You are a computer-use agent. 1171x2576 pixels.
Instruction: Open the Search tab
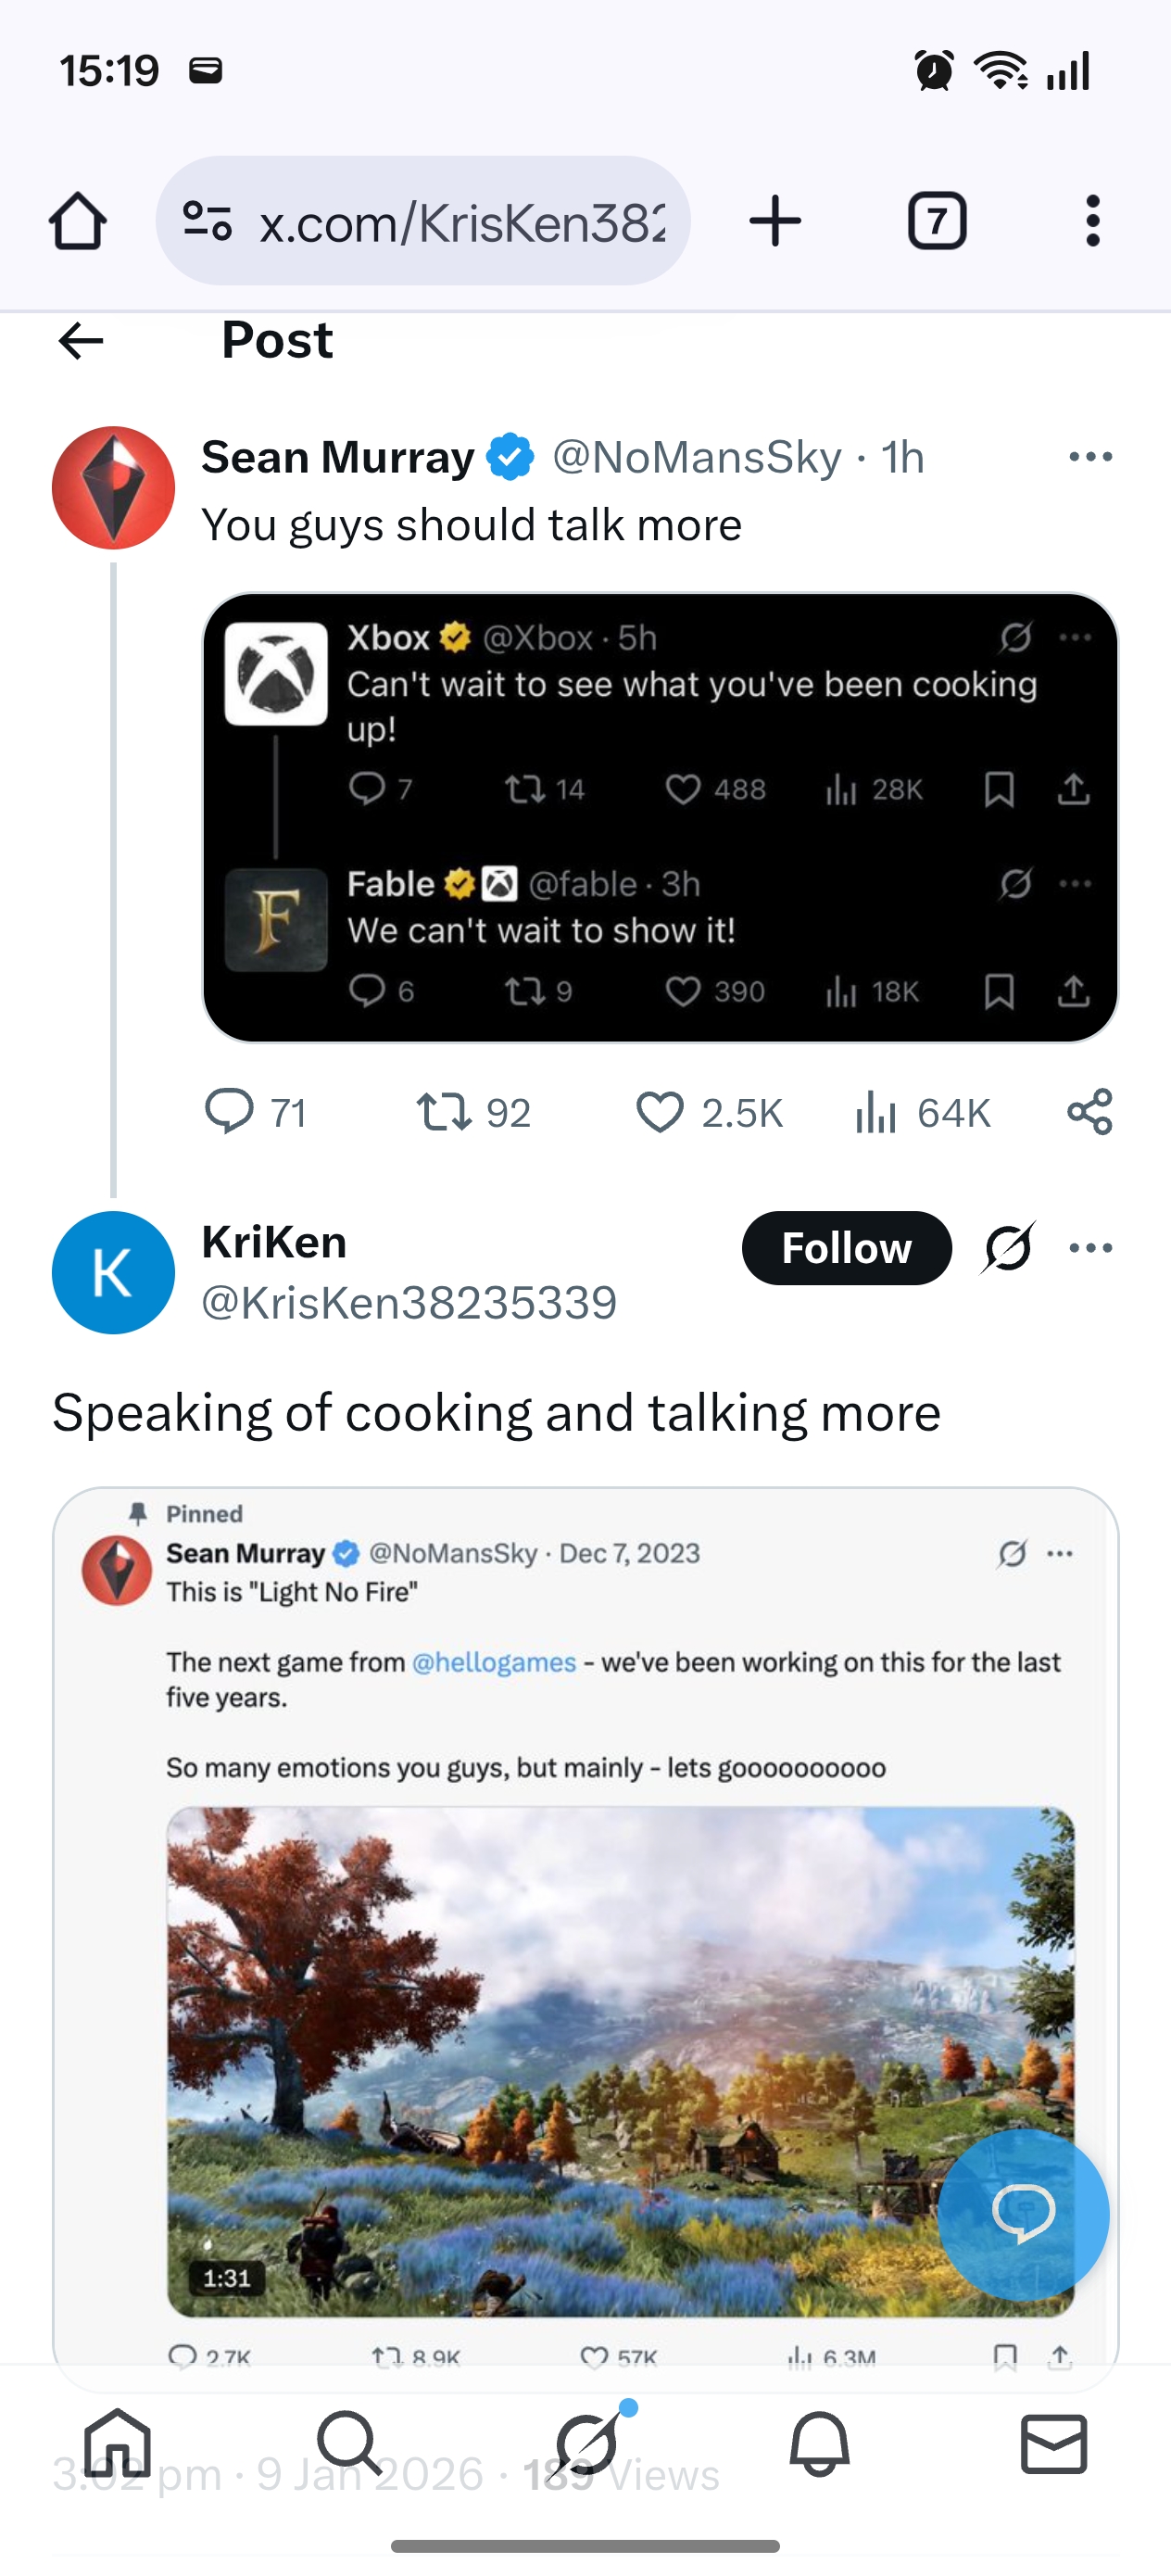[x=349, y=2442]
